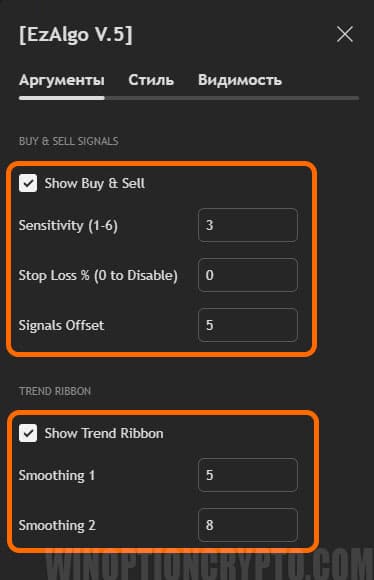The width and height of the screenshot is (374, 580).
Task: Click the Smoothing 1 label
Action: click(57, 475)
